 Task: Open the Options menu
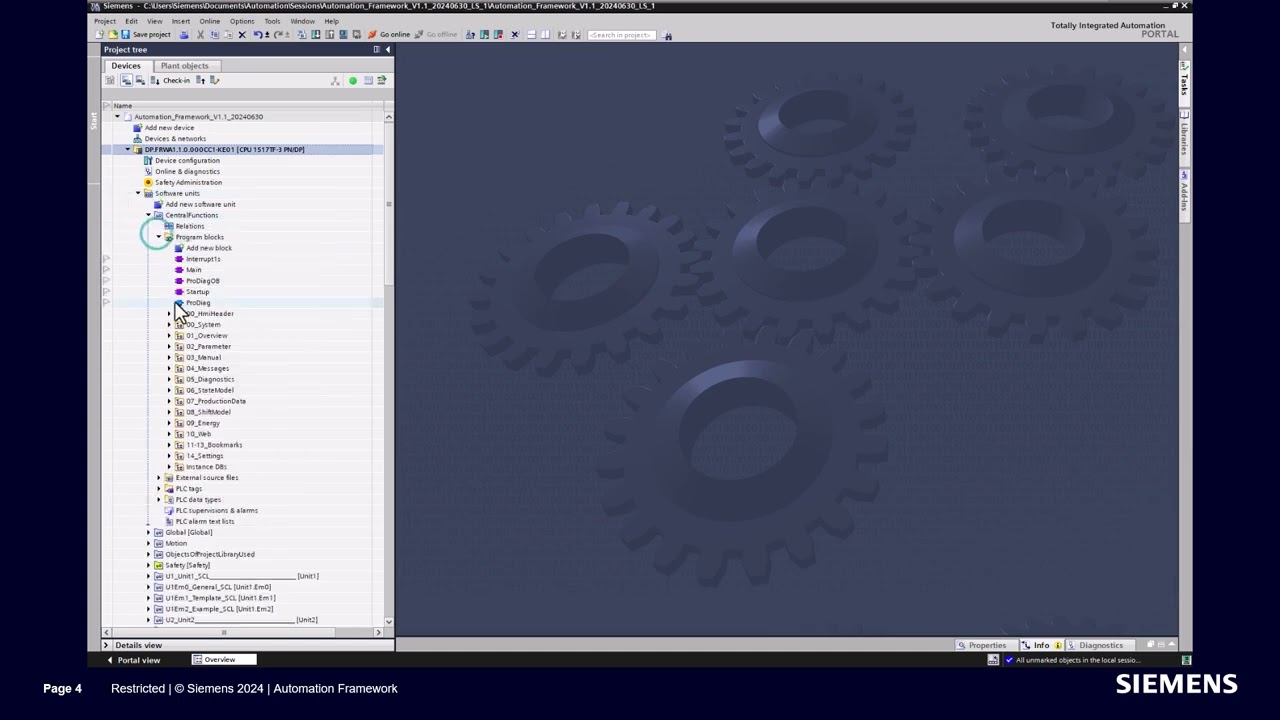tap(242, 21)
